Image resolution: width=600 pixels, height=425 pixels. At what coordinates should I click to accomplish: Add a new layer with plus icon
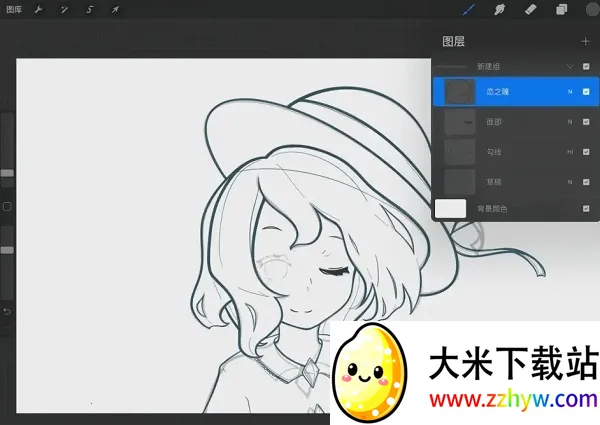coord(585,41)
